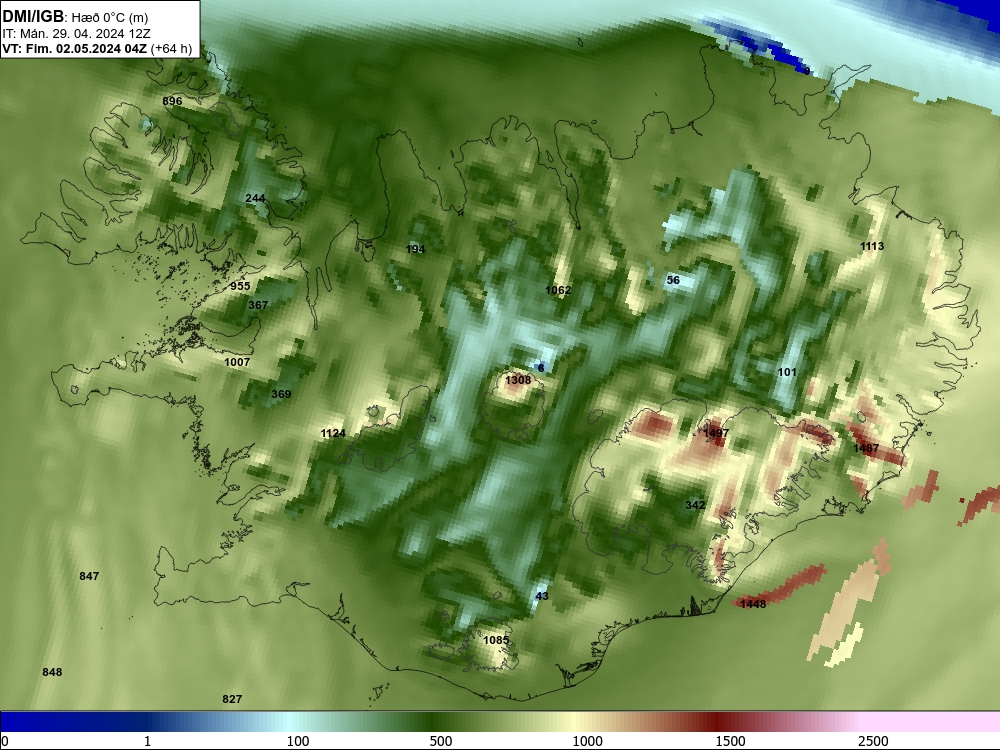Click the 1308 value on the central glacier
The image size is (1000, 750).
[518, 380]
